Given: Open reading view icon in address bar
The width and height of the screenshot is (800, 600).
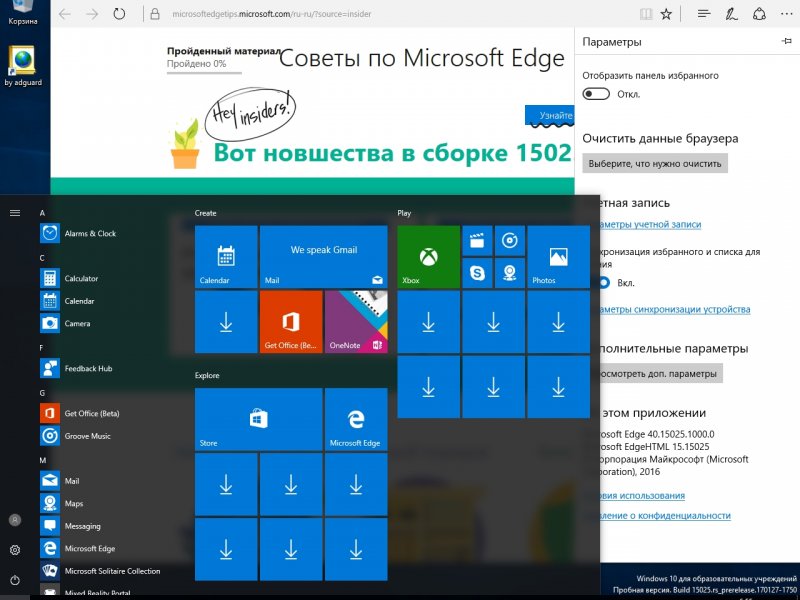Looking at the screenshot, I should [x=646, y=14].
